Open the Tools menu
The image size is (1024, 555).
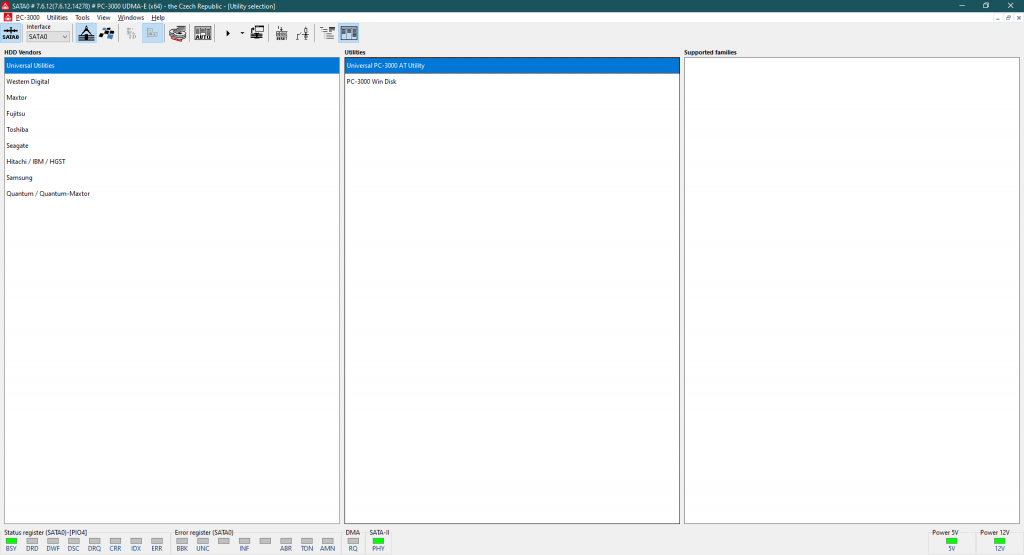coord(82,17)
